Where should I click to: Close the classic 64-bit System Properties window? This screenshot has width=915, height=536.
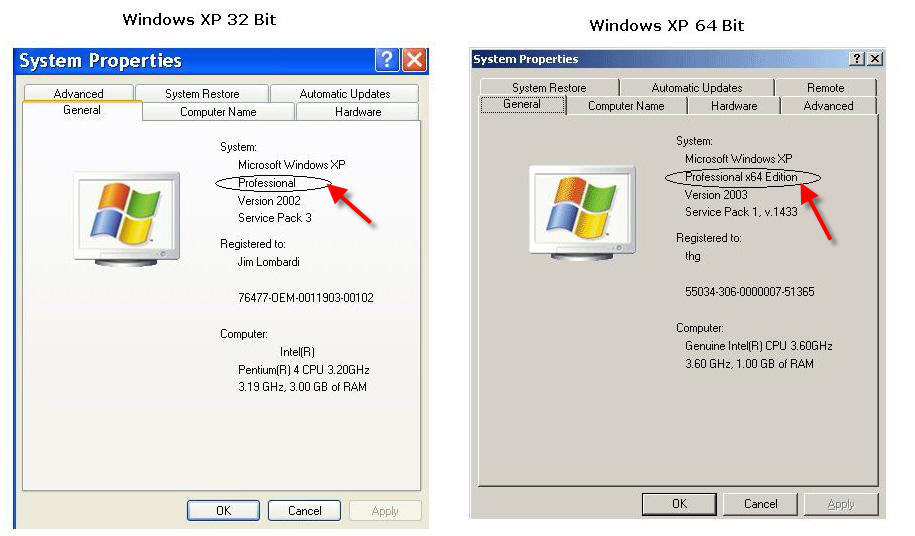[875, 58]
